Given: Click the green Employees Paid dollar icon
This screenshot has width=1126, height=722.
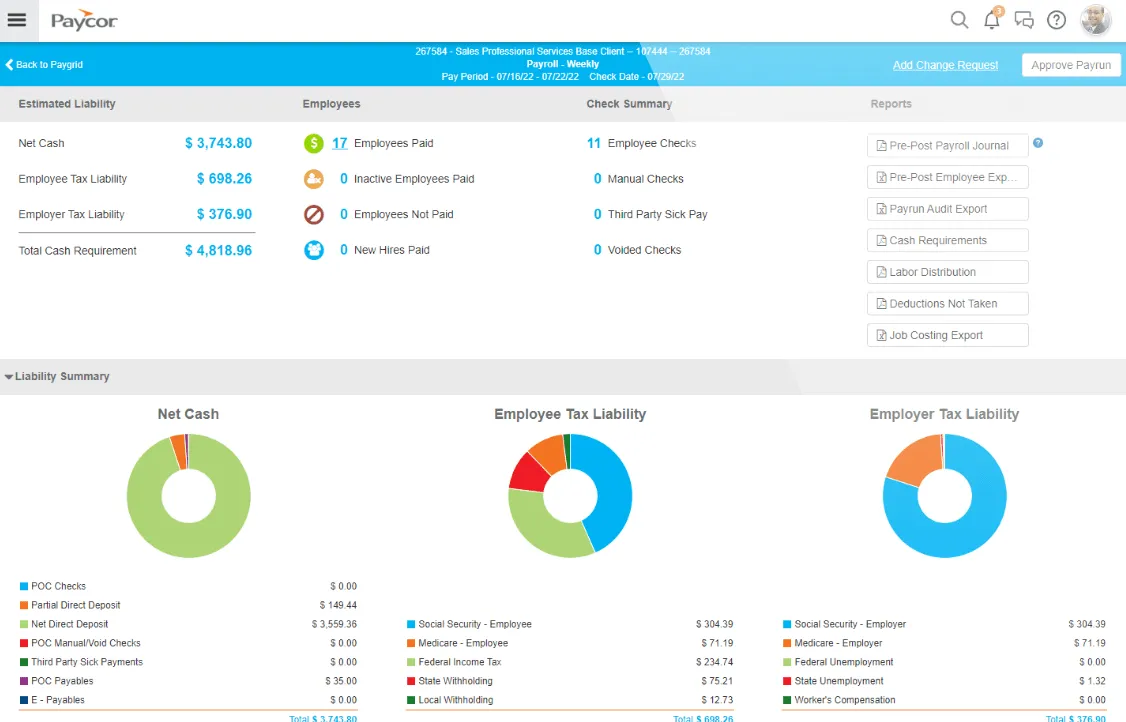Looking at the screenshot, I should (314, 144).
